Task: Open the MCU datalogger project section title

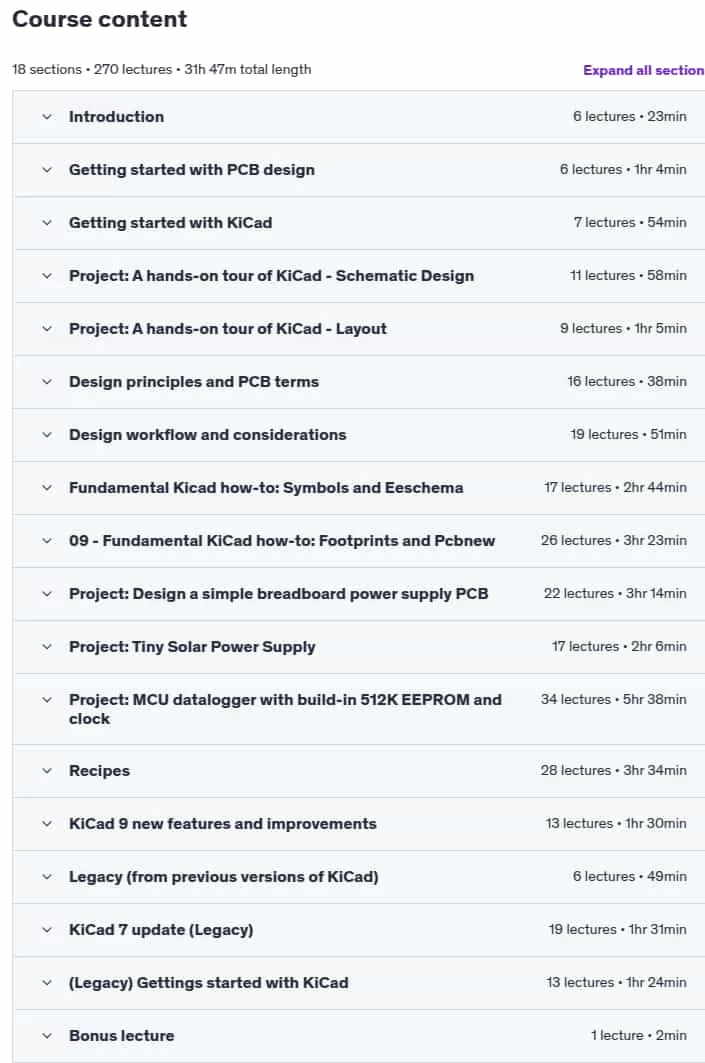Action: click(x=285, y=709)
